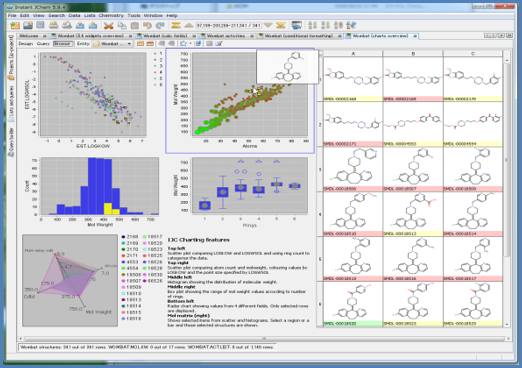Go to the last row icon
The height and width of the screenshot is (368, 522).
[x=281, y=25]
